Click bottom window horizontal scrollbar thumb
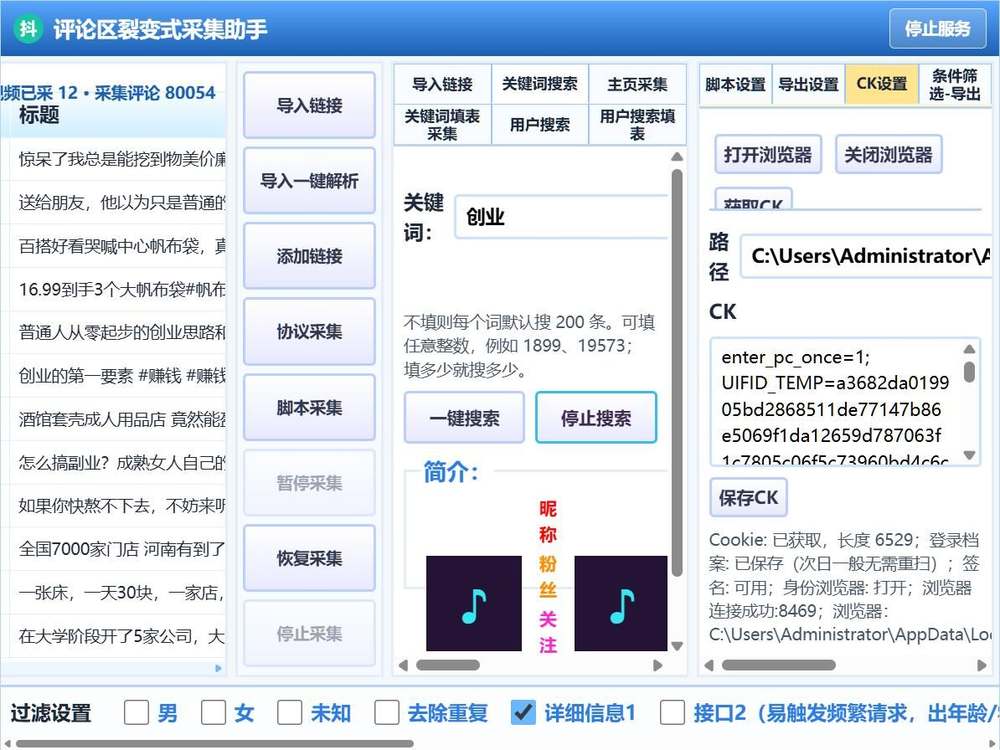The height and width of the screenshot is (750, 1000). (215, 744)
